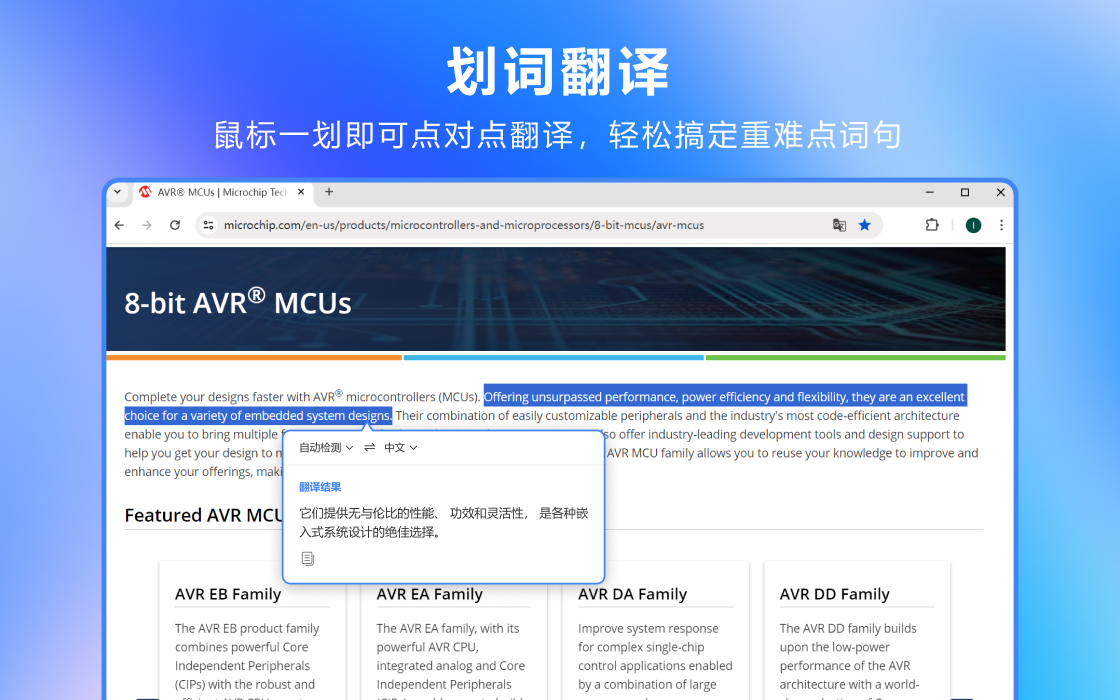Open the 自动检测 source language dropdown
Screen dimensions: 1120x700
point(326,447)
